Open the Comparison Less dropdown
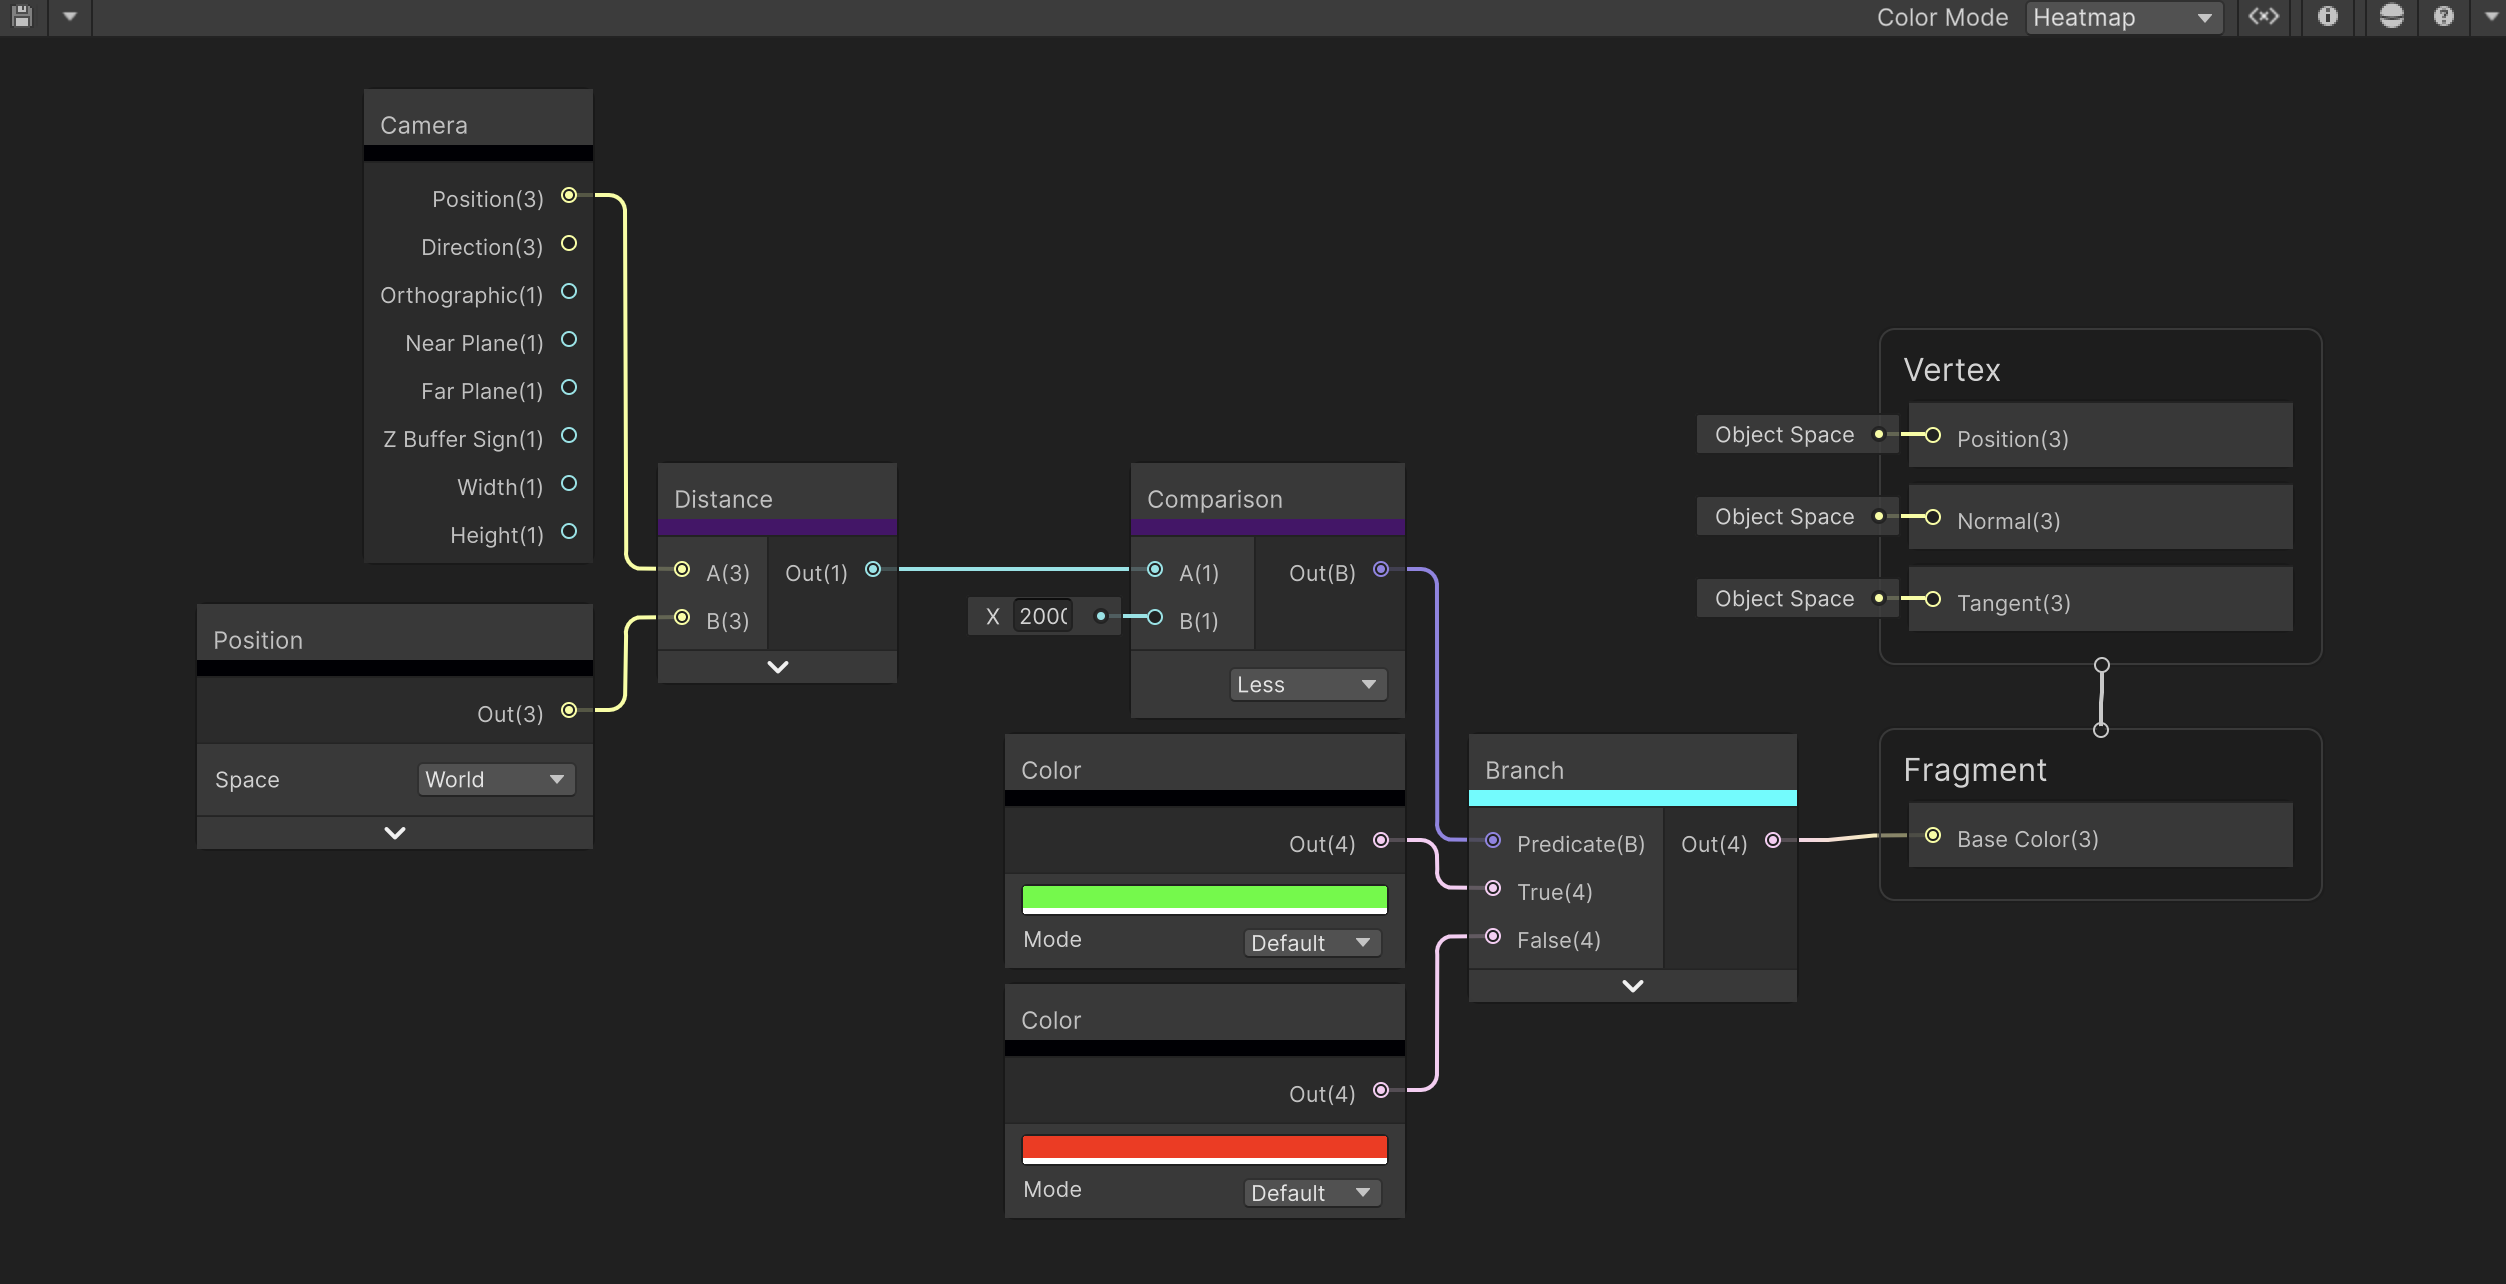 pos(1306,685)
